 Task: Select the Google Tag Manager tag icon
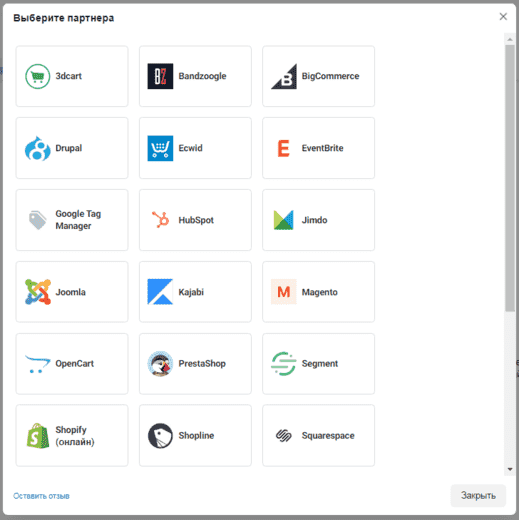click(38, 220)
